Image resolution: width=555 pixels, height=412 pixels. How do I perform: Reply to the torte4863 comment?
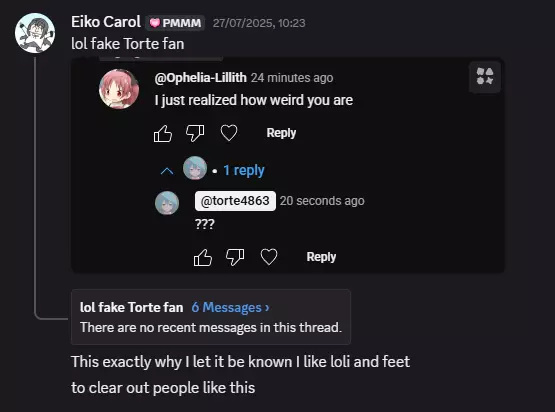pos(321,257)
